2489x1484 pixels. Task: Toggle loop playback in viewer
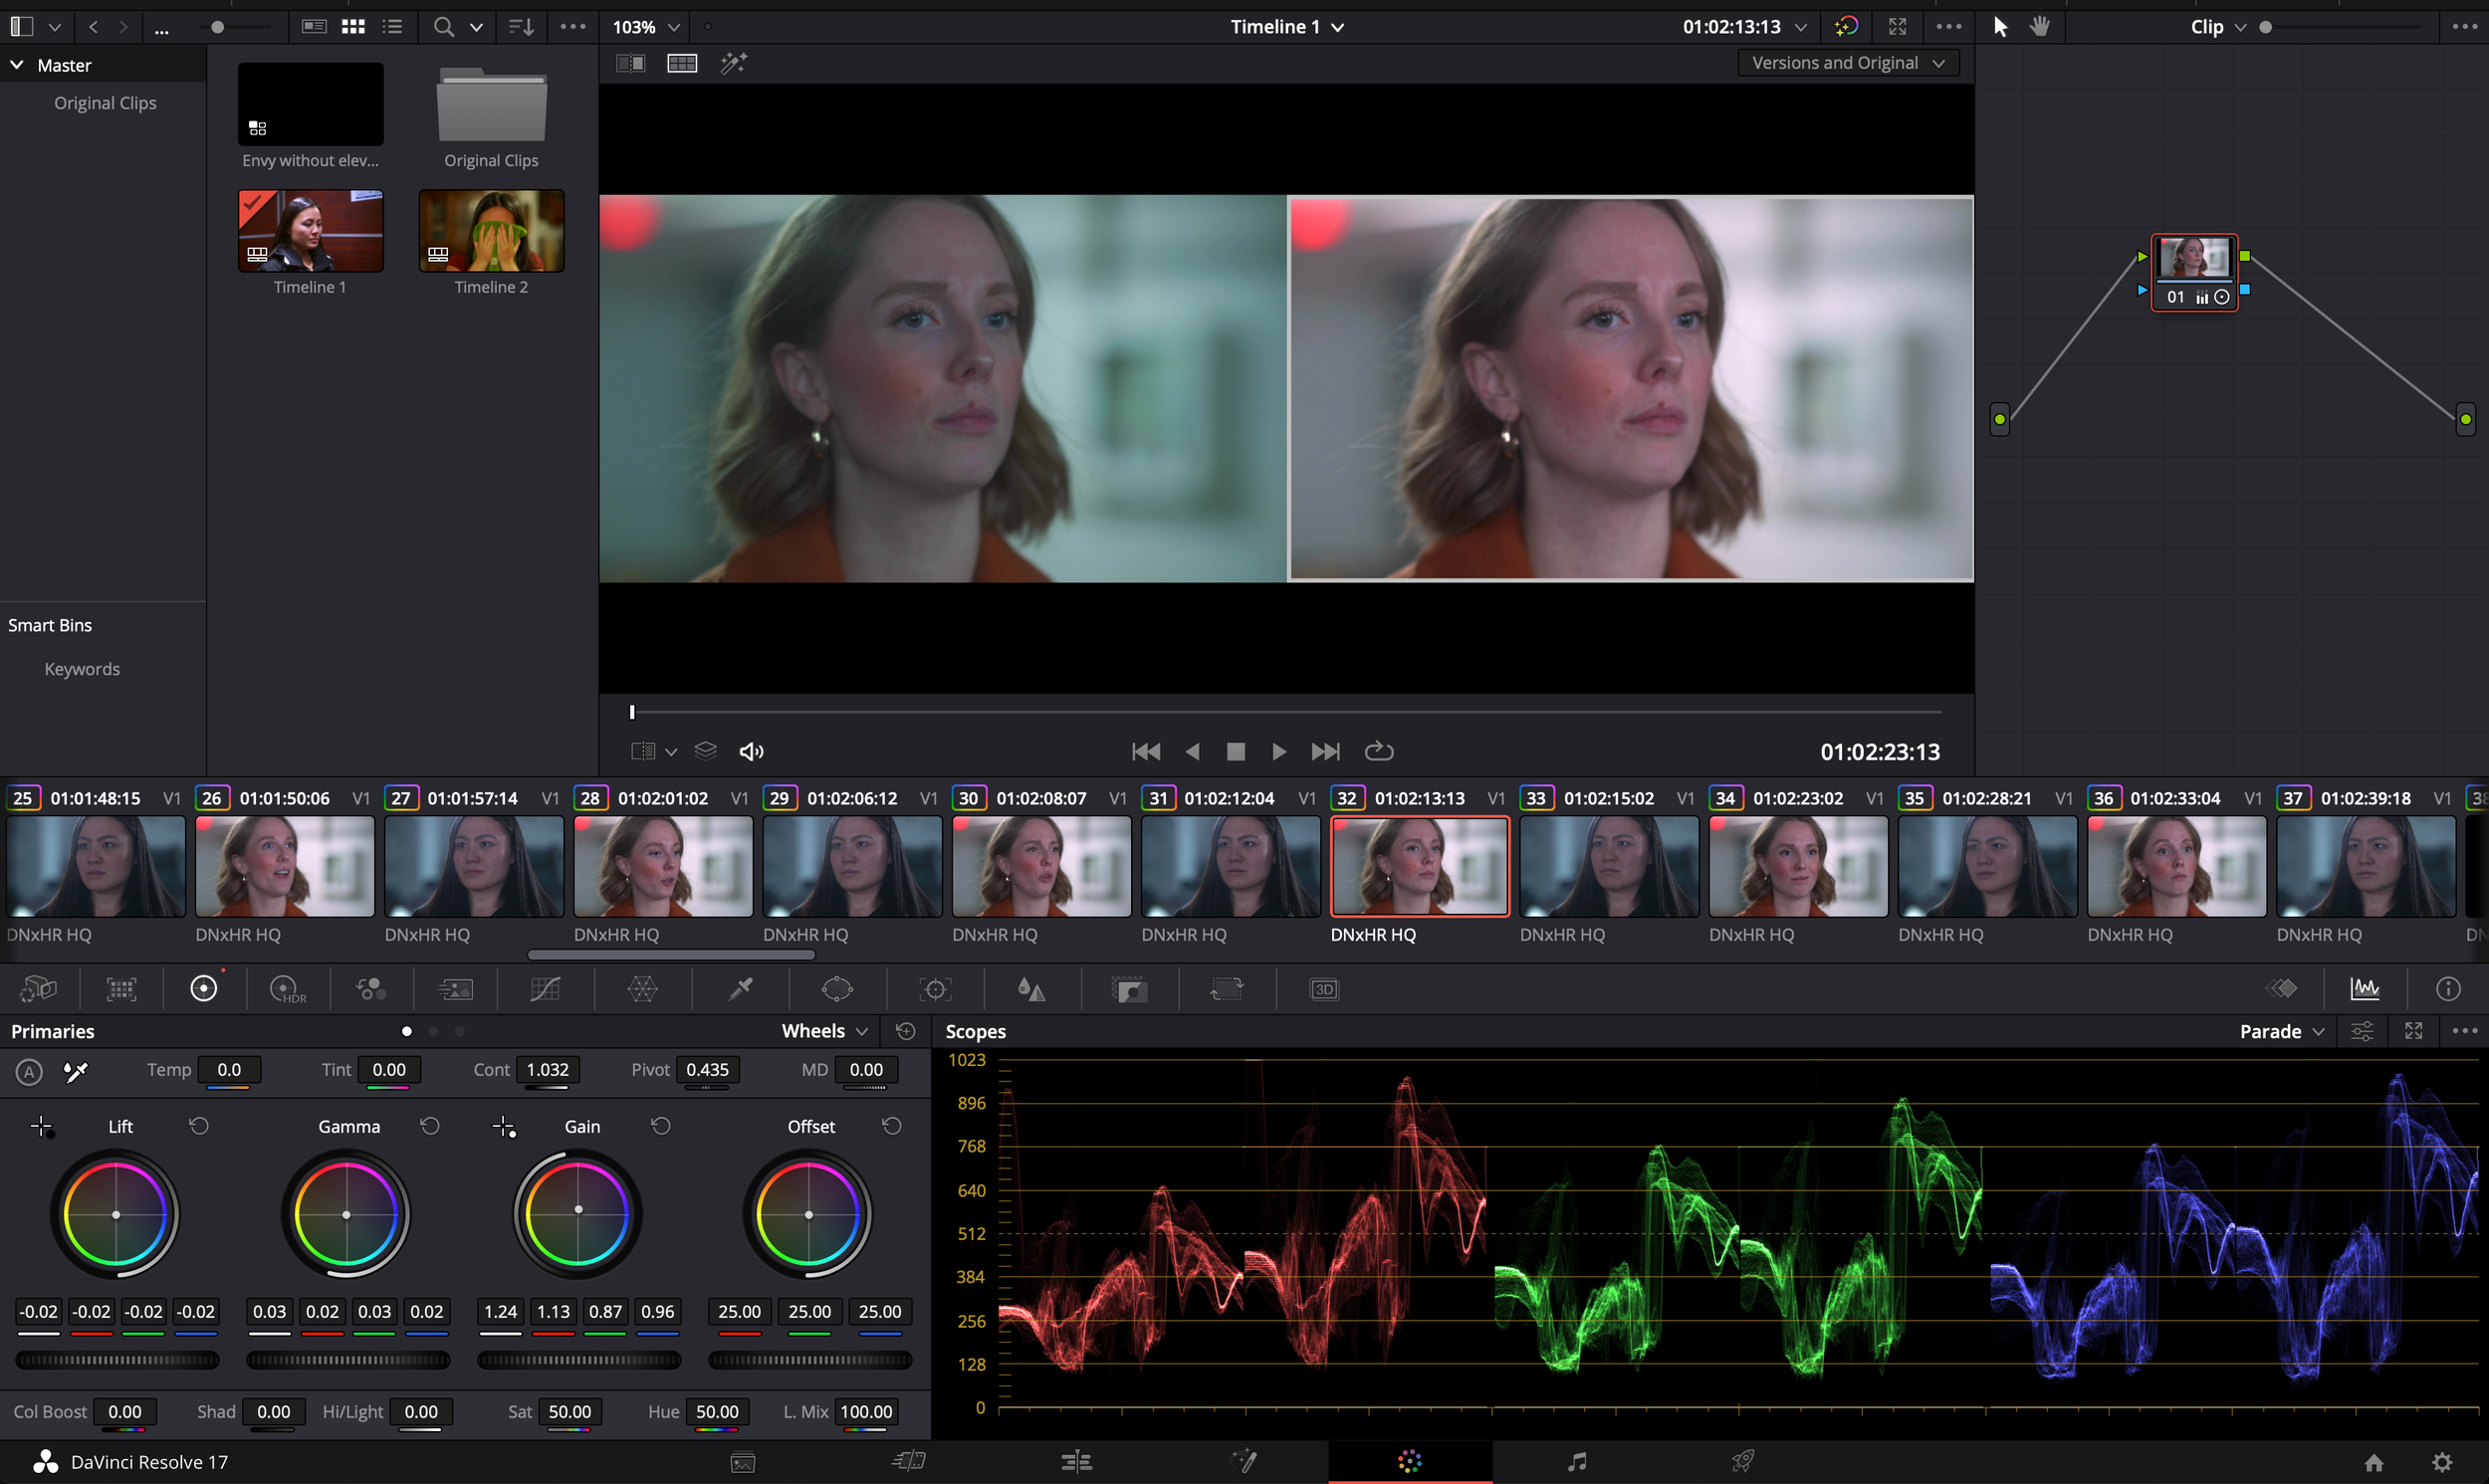(x=1379, y=751)
